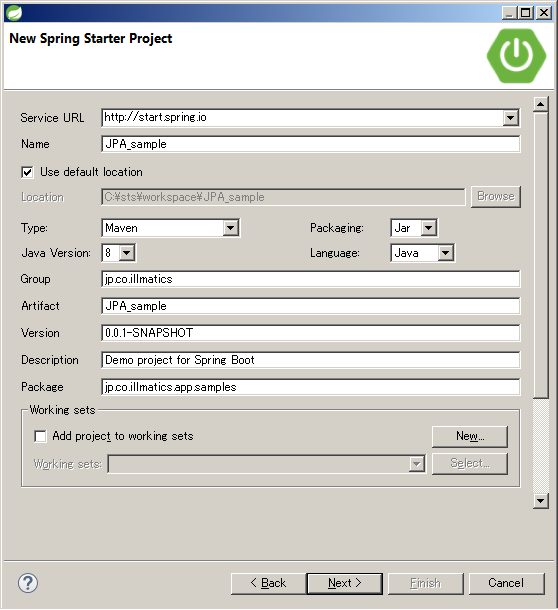This screenshot has height=610, width=558.
Task: Go to the Next page
Action: click(345, 583)
